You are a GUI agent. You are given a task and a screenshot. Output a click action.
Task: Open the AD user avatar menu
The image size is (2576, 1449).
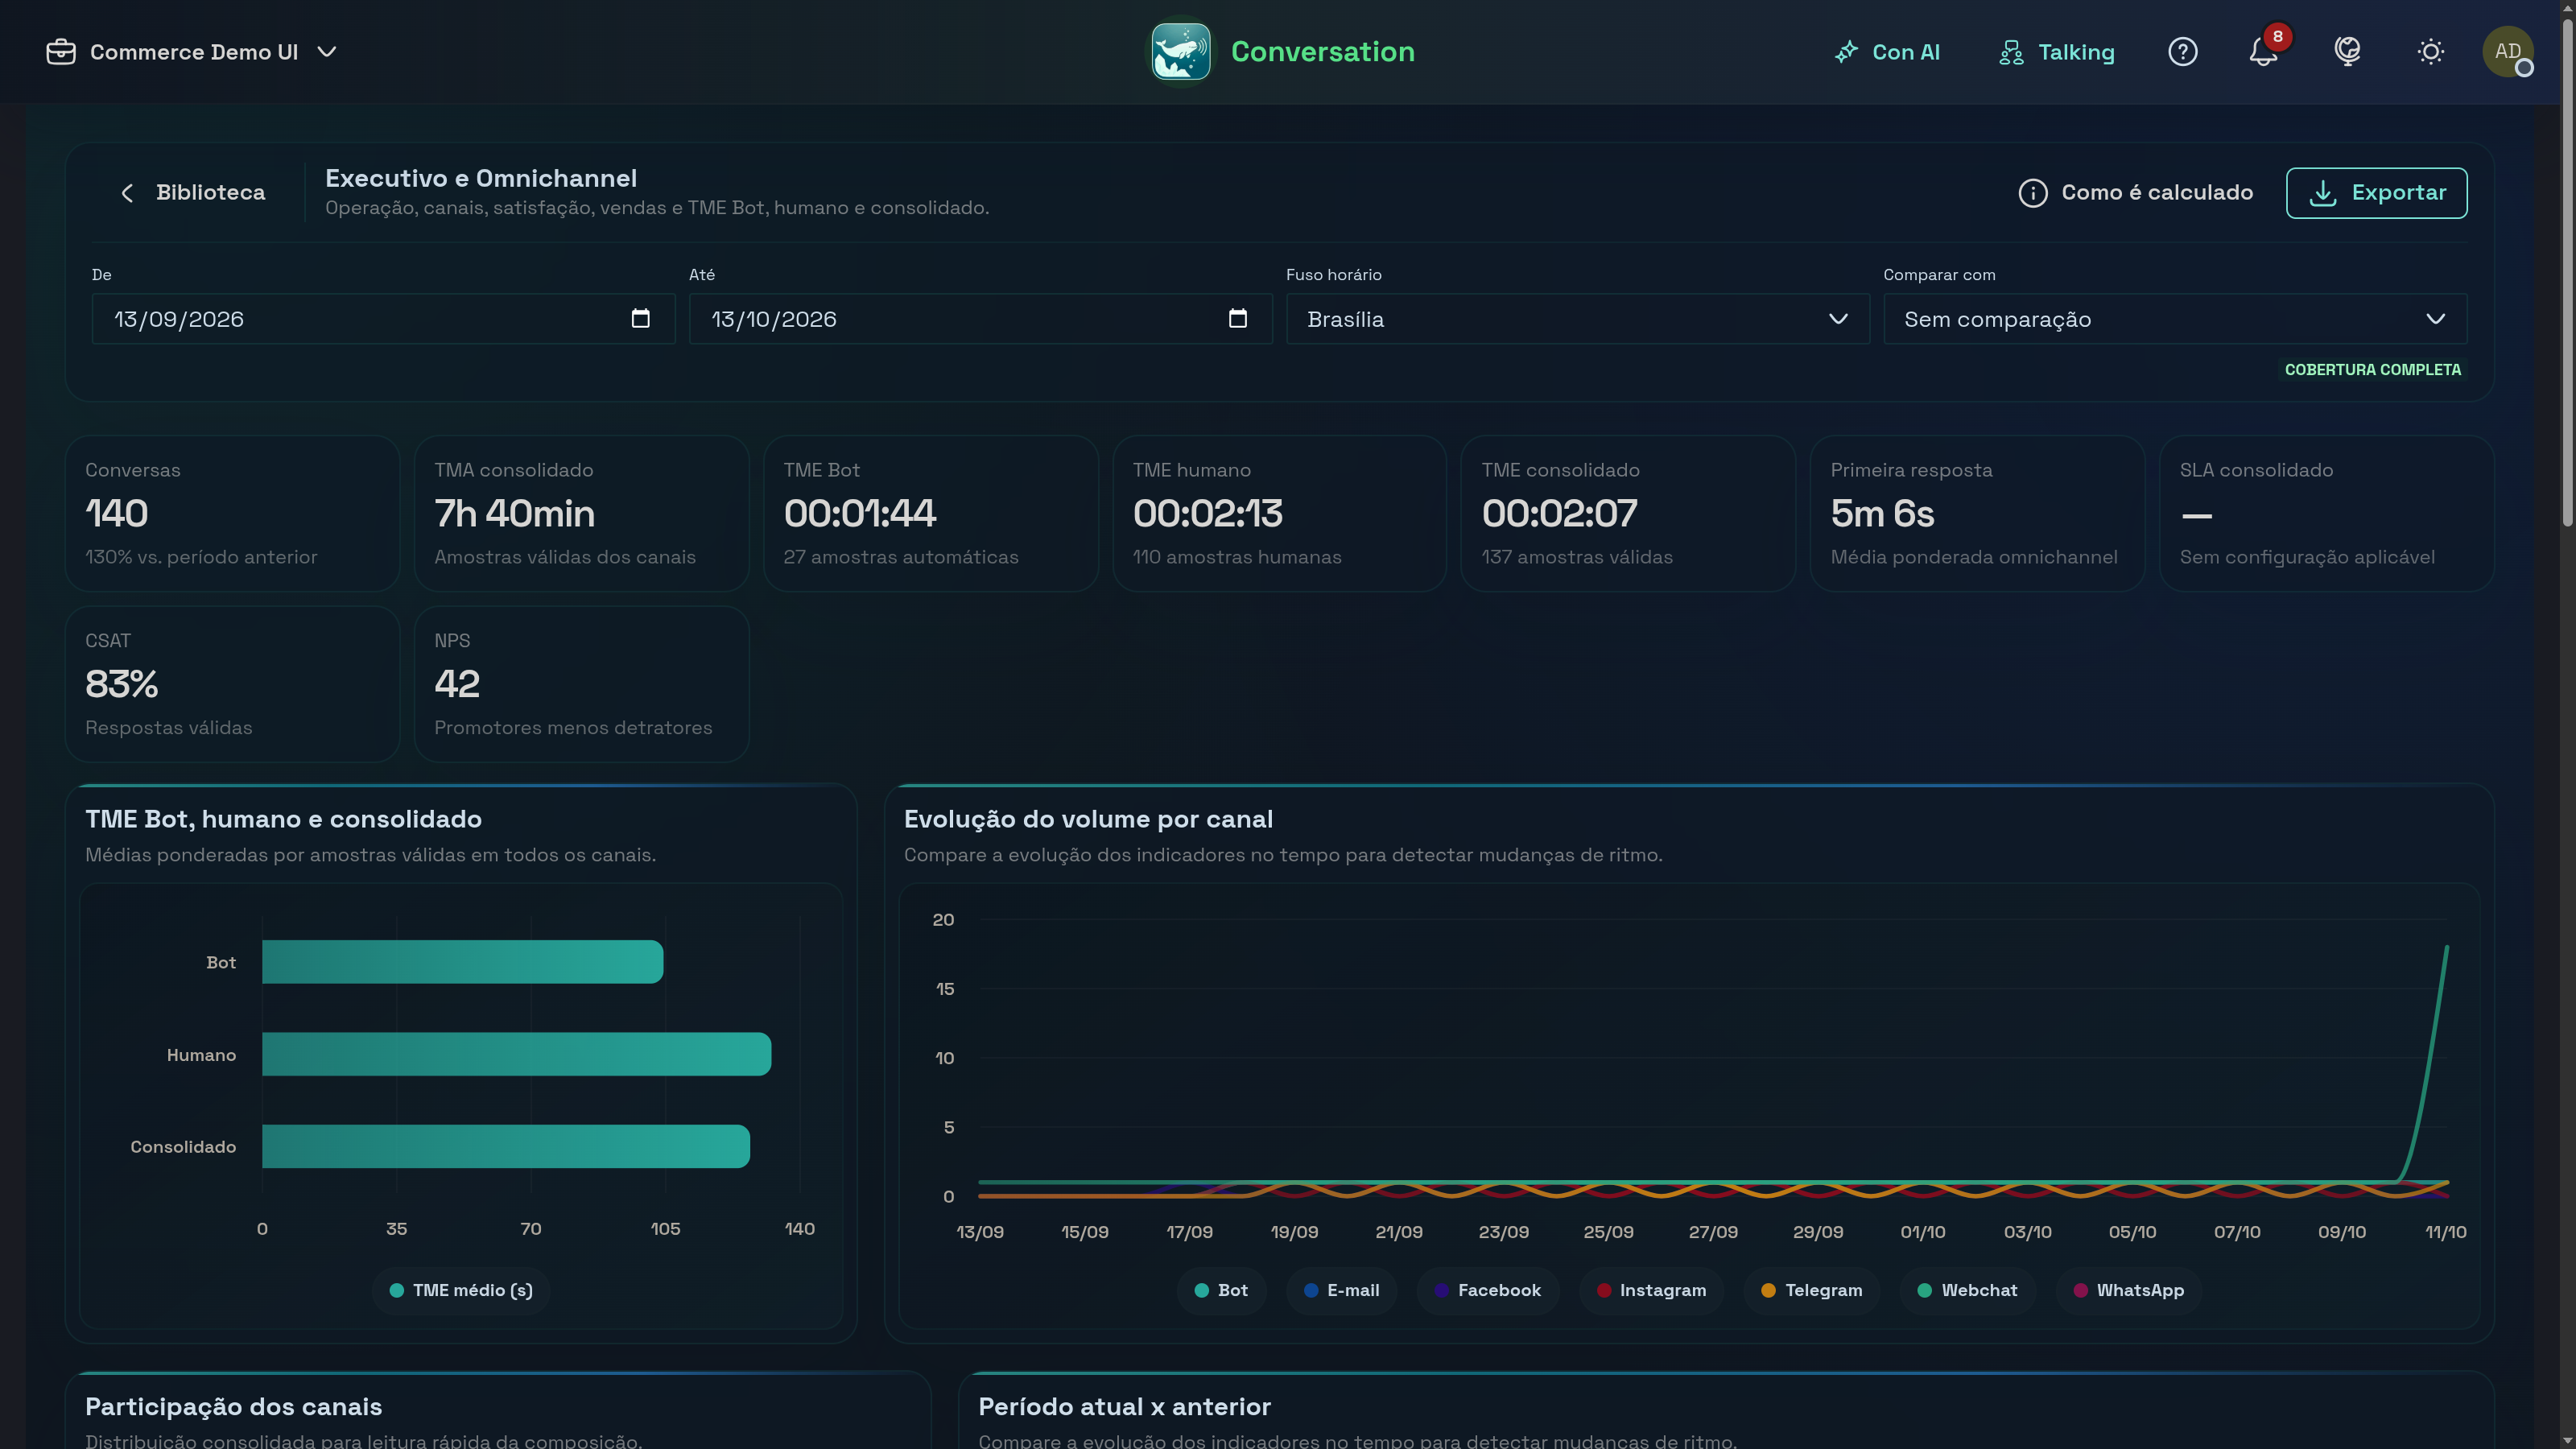(2507, 52)
